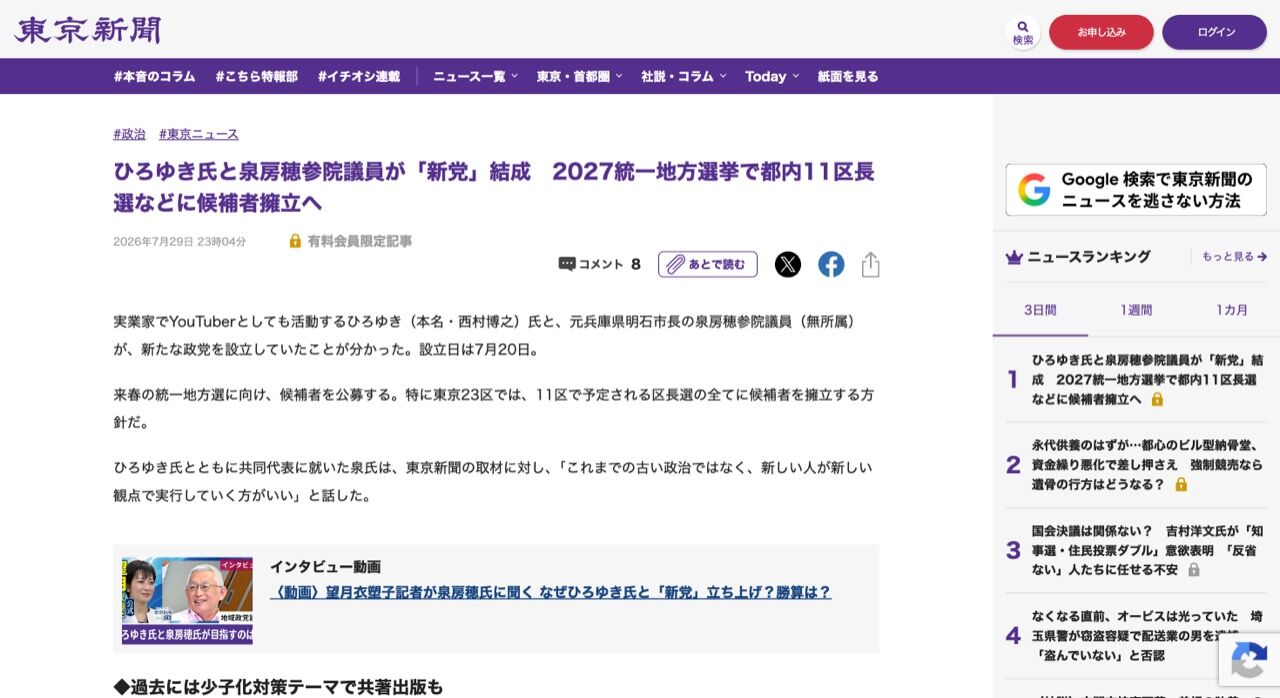
Task: Click lock icon on ranking item 3
Action: [x=1193, y=569]
